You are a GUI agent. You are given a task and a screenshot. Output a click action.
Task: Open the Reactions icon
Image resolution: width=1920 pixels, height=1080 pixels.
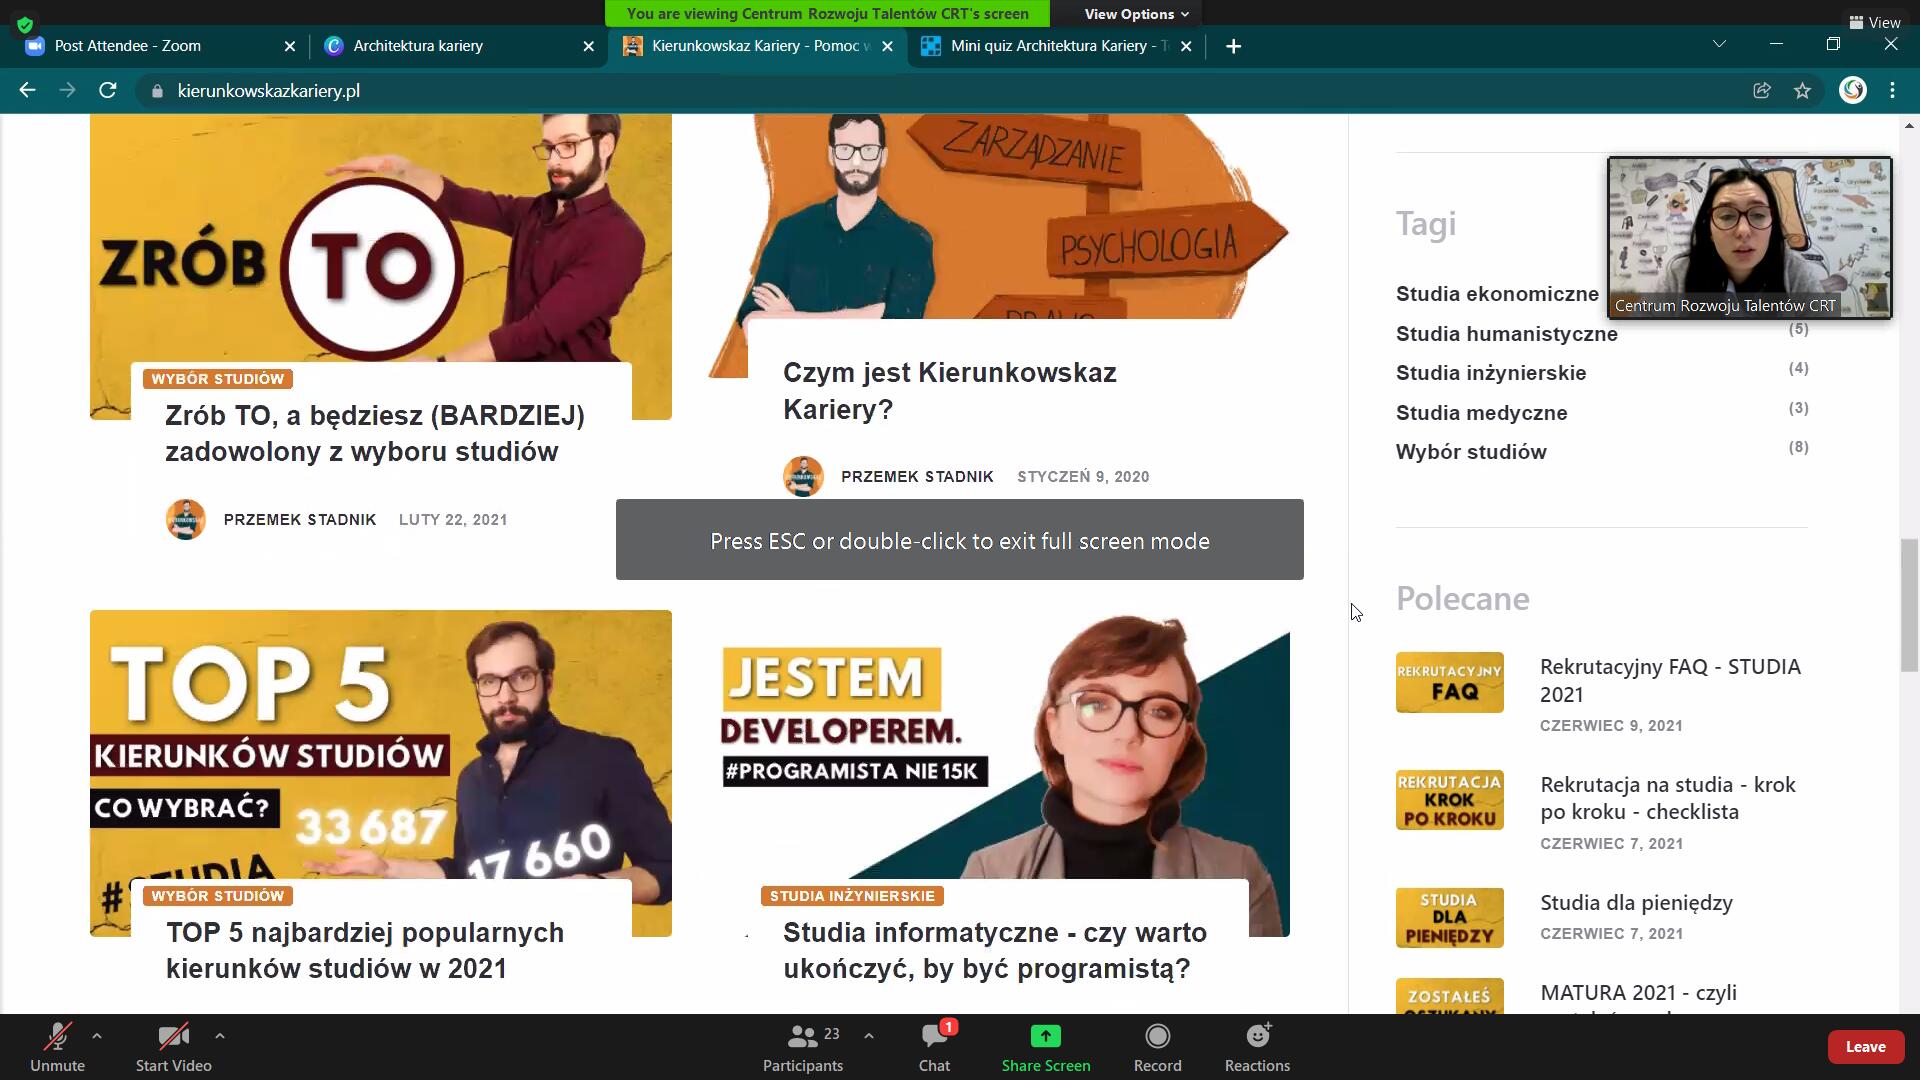[x=1257, y=1037]
